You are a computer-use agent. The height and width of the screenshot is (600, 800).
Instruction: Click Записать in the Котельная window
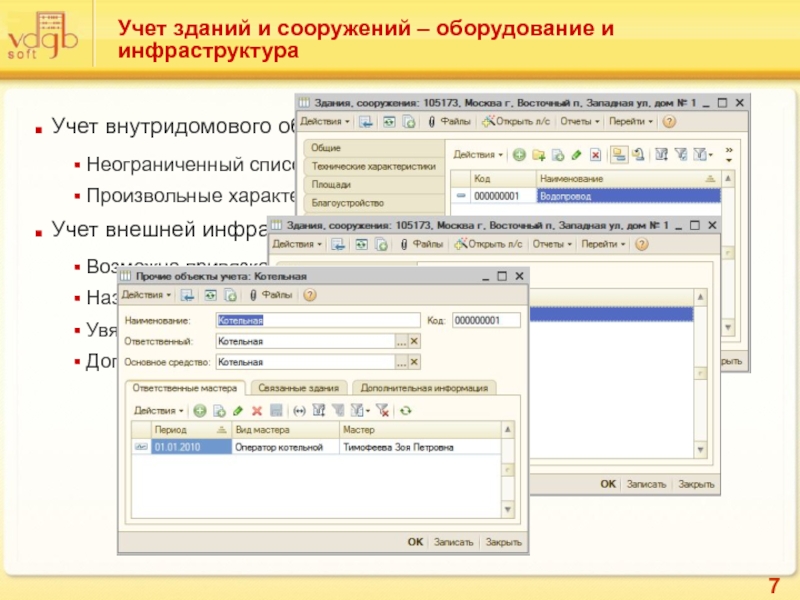pyautogui.click(x=453, y=542)
